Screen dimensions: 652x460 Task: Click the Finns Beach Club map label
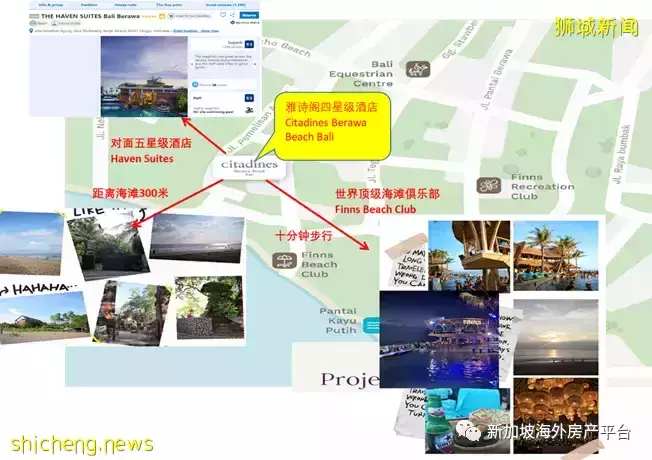click(319, 265)
